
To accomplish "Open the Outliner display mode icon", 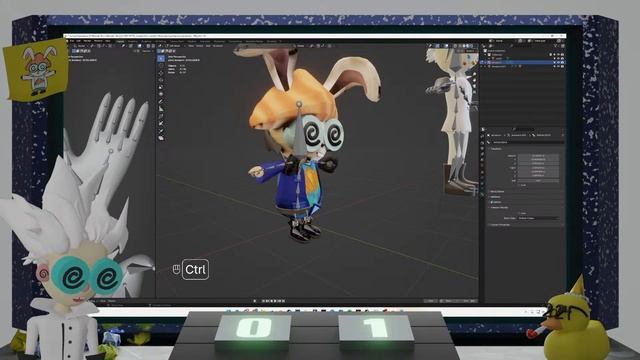I will 491,46.
